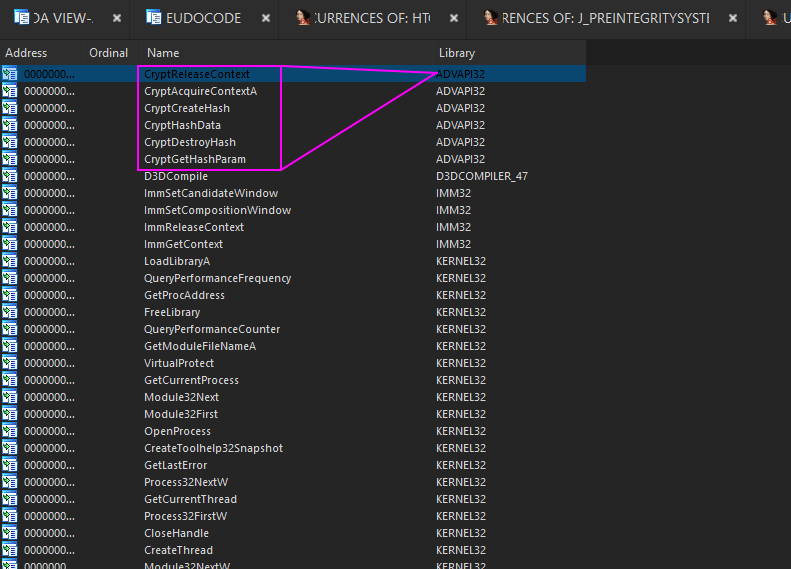Sort imports by the Library column
791x569 pixels.
click(x=457, y=53)
